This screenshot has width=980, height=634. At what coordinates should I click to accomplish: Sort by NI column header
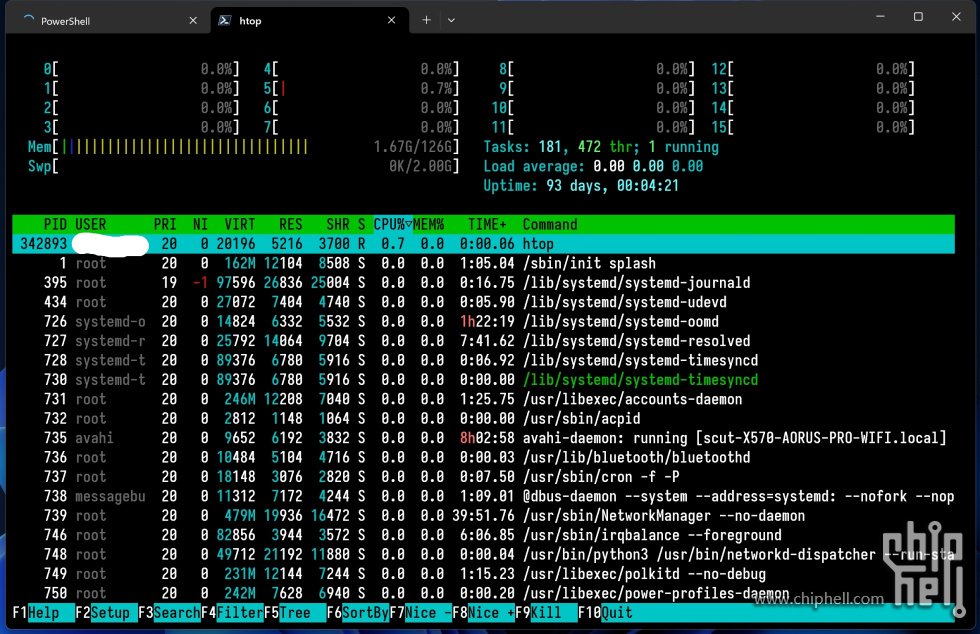point(200,224)
